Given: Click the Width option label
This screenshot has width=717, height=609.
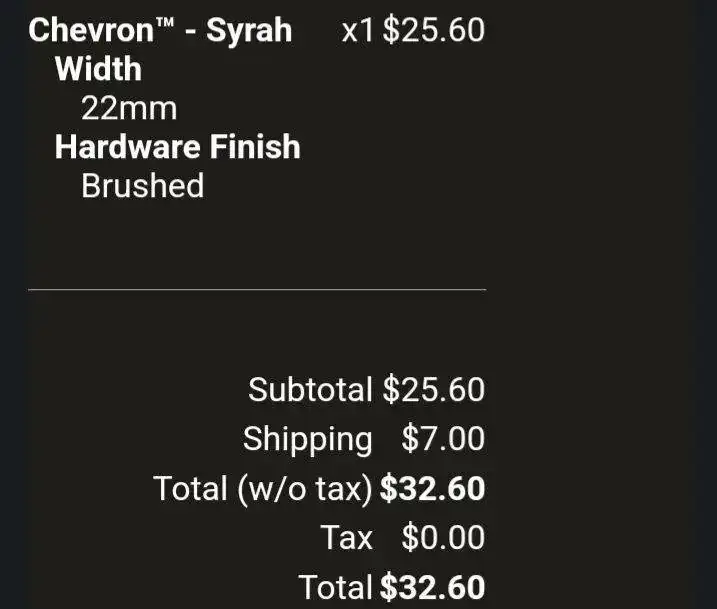Looking at the screenshot, I should (98, 69).
